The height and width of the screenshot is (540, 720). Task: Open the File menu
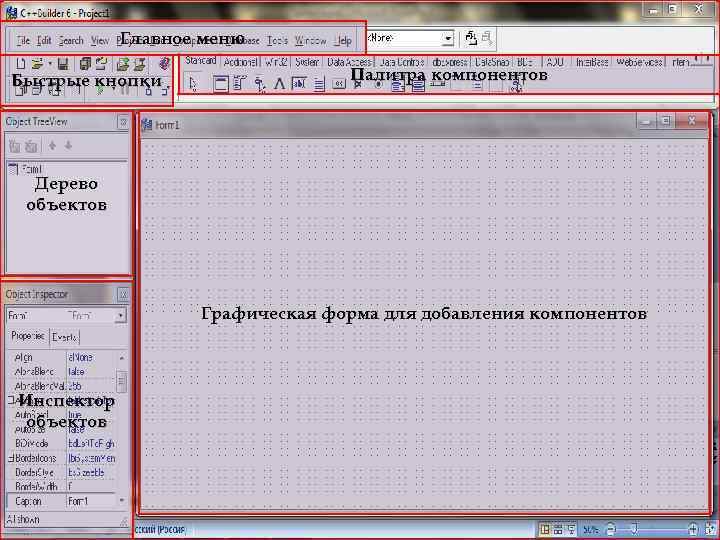(x=23, y=40)
